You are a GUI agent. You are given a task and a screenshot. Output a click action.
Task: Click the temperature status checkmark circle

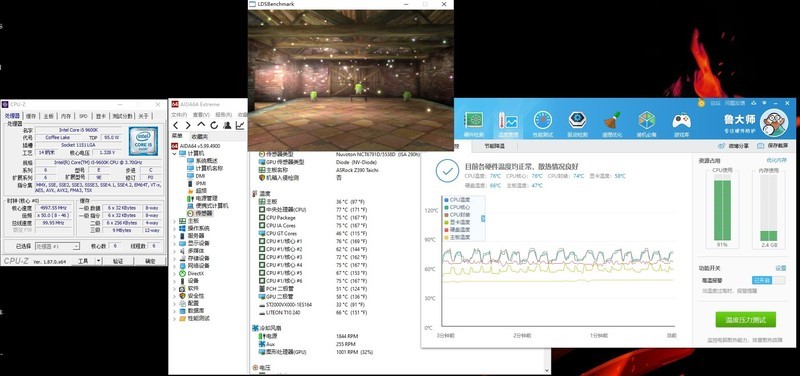(447, 171)
